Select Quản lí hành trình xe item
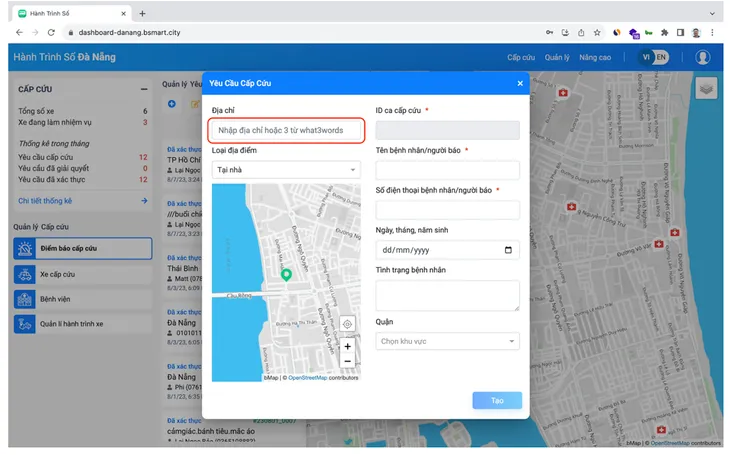Image resolution: width=730 pixels, height=455 pixels. coord(83,324)
